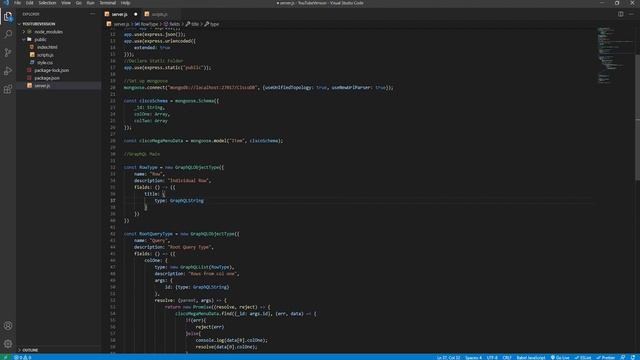Click Ln 37 cursor position in status bar
The width and height of the screenshot is (640, 360).
point(448,357)
